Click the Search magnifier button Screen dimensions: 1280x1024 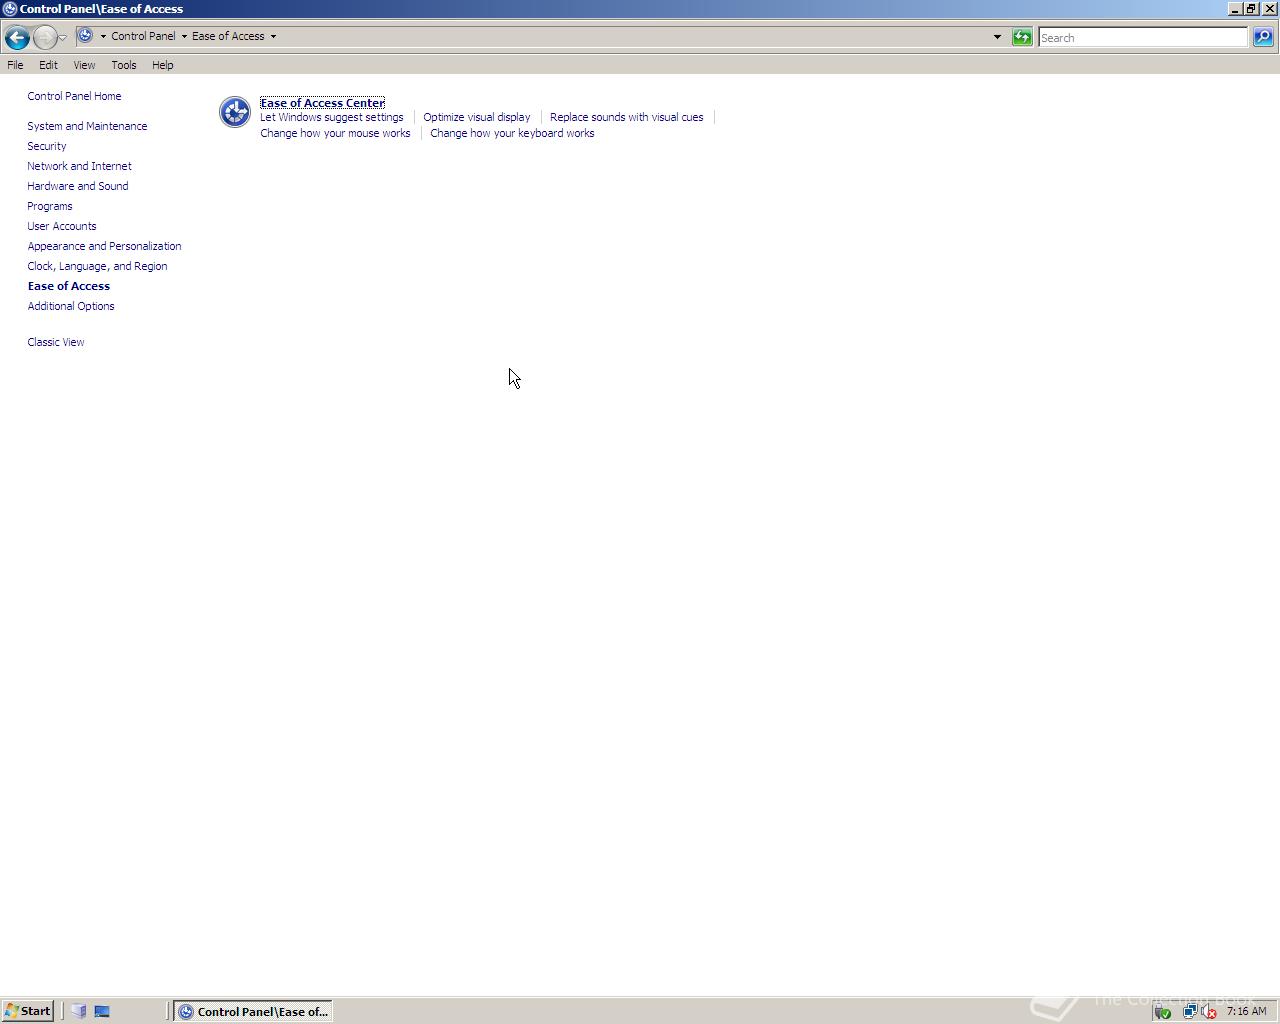(1263, 37)
